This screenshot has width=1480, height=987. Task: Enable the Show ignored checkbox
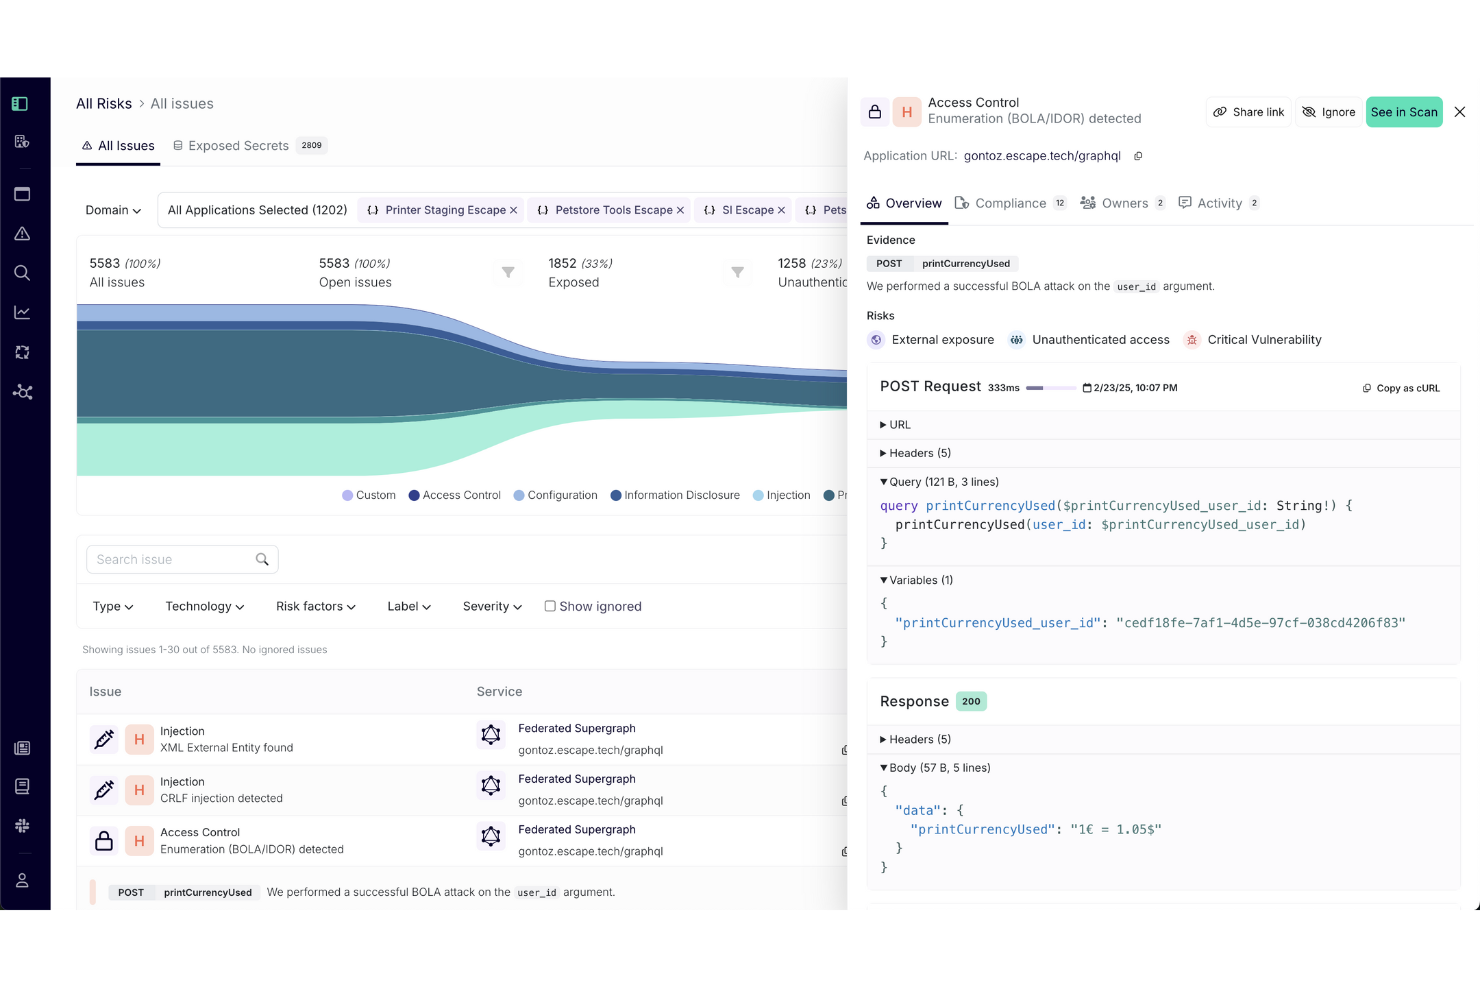click(550, 605)
